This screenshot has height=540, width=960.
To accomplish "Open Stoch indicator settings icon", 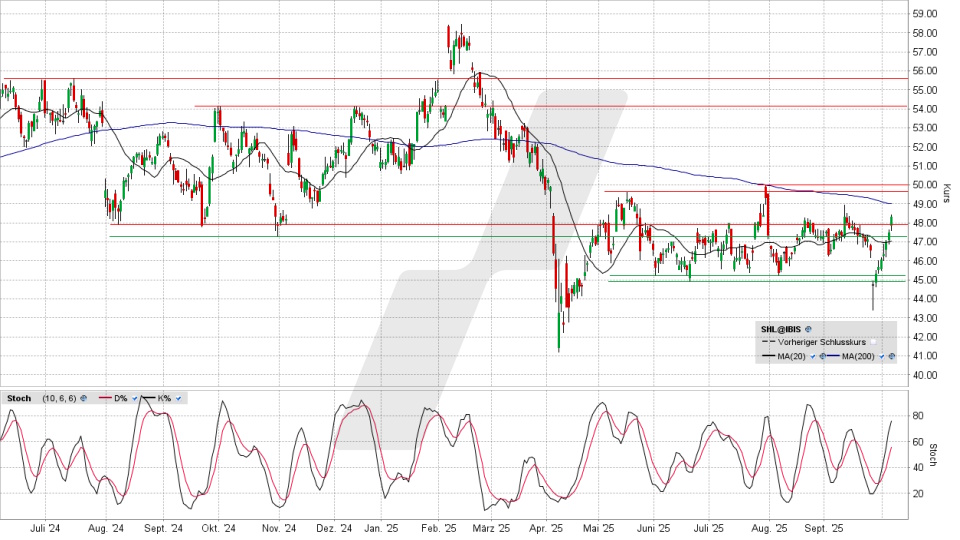I will click(x=83, y=398).
